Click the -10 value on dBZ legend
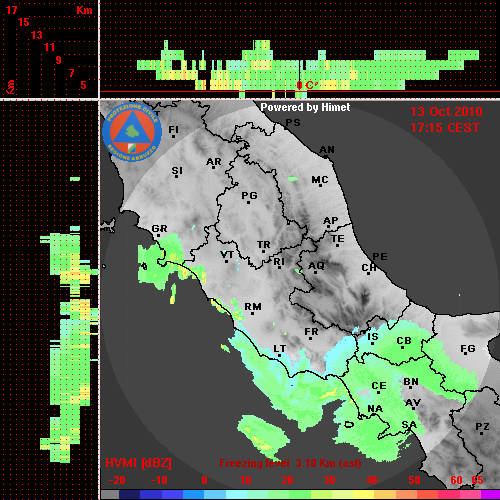The height and width of the screenshot is (500, 500). coord(159,480)
